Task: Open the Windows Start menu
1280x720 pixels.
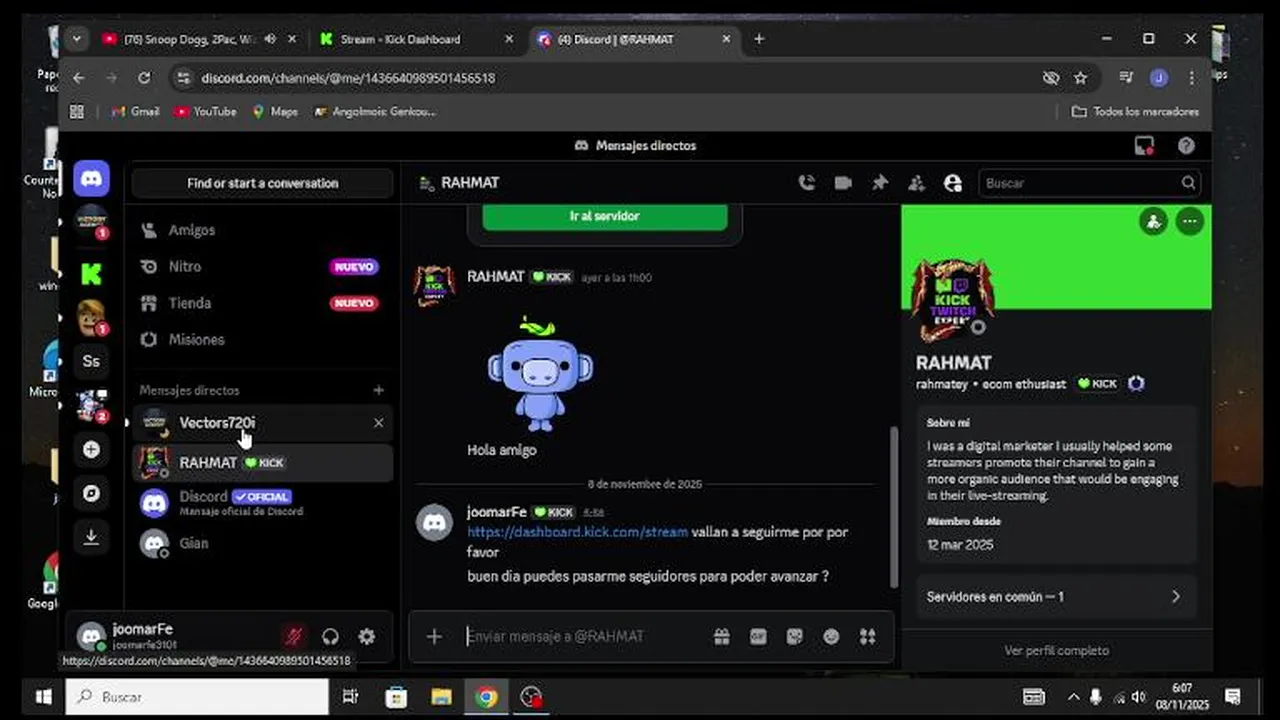Action: 43,697
